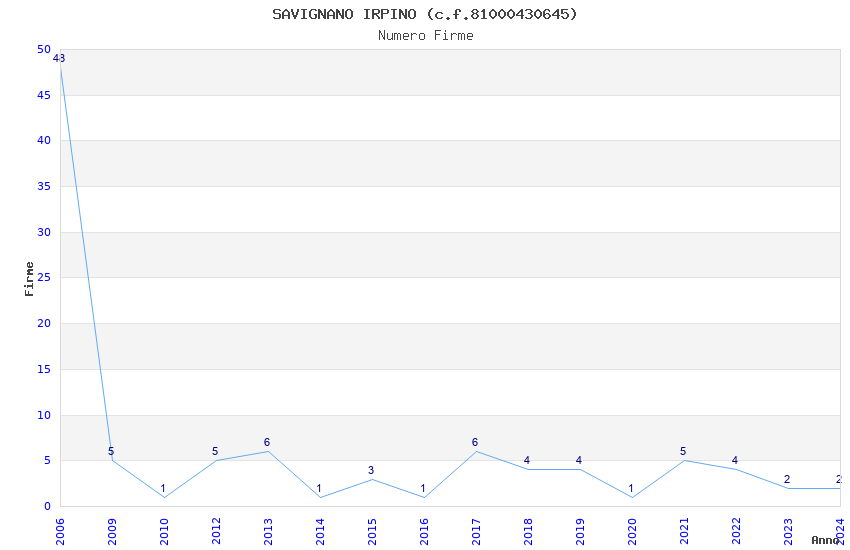Click the data value 6 above 2013

click(267, 443)
